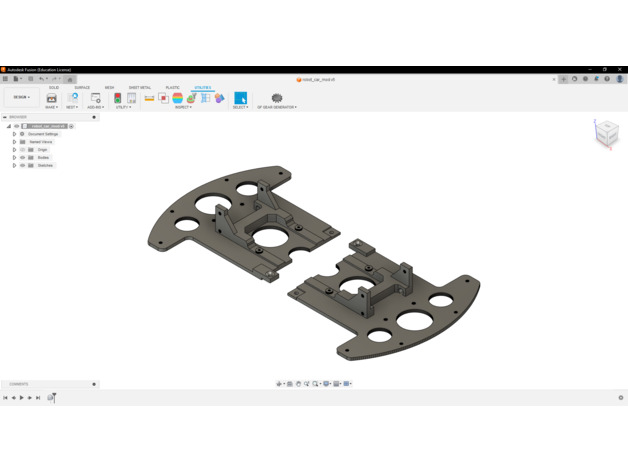Click the Add-Ins scripts icon

[95, 98]
